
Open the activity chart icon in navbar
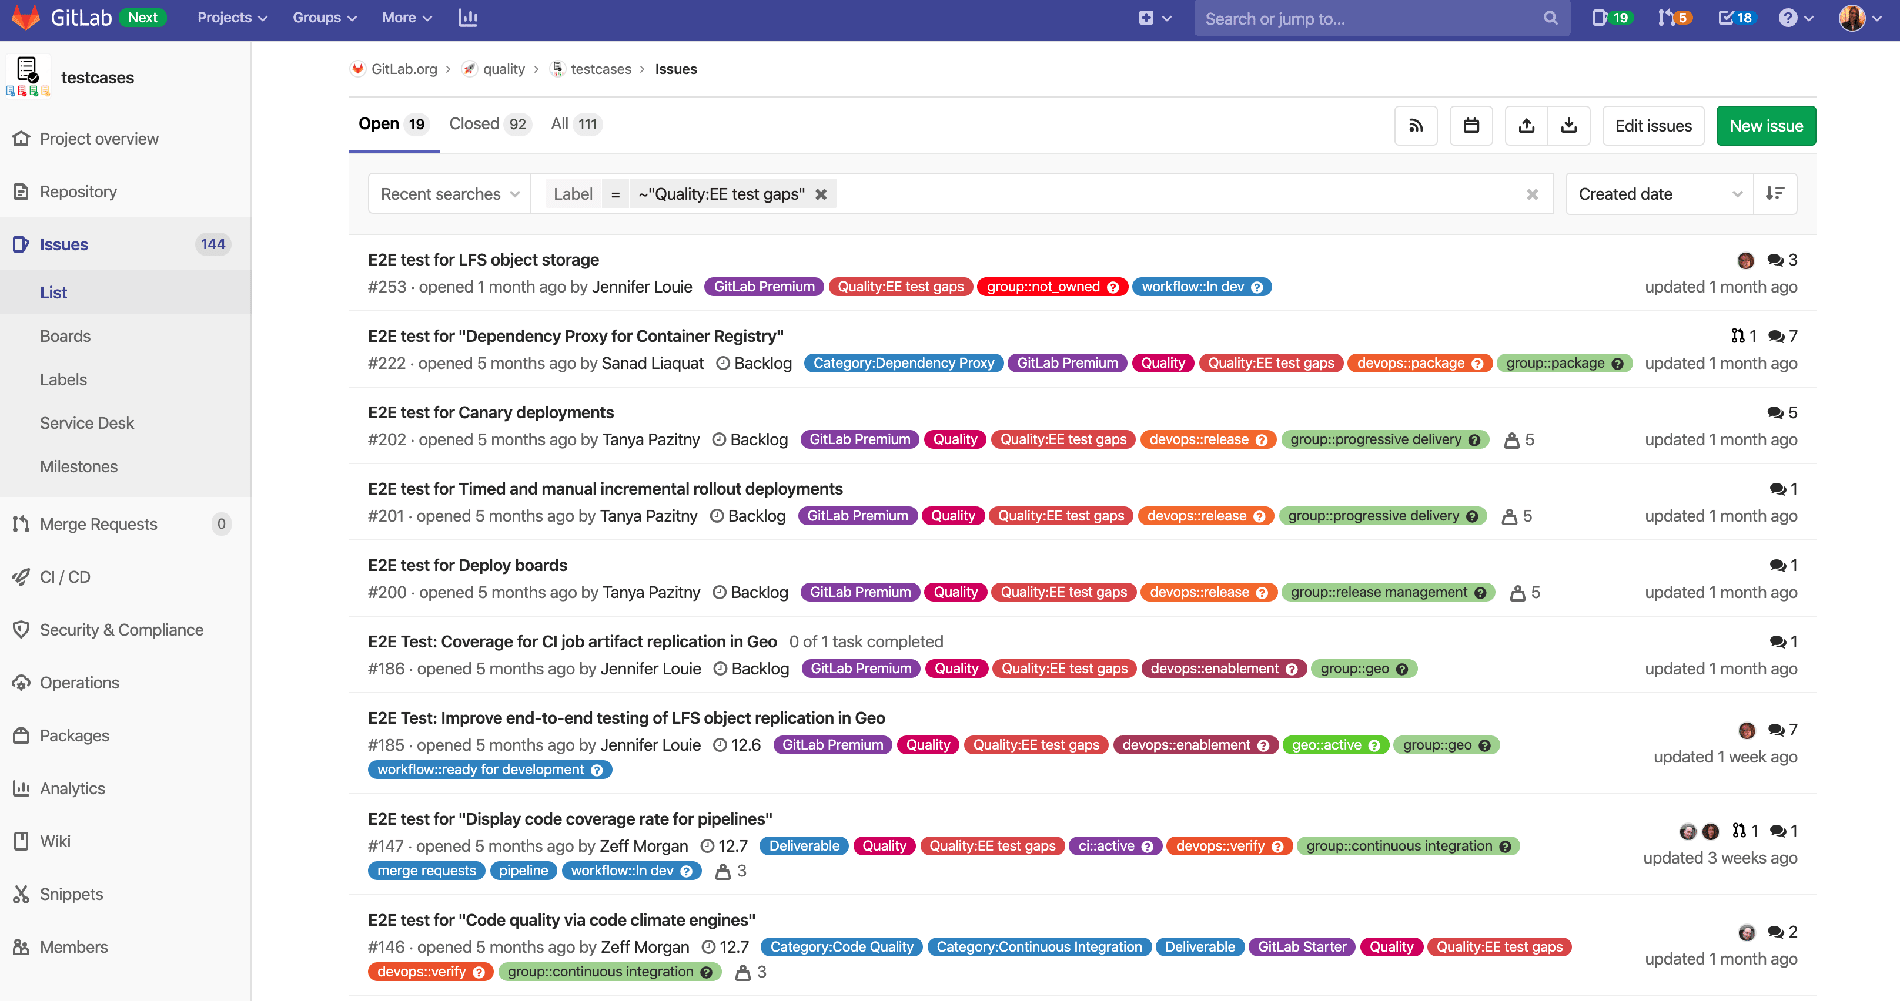468,18
